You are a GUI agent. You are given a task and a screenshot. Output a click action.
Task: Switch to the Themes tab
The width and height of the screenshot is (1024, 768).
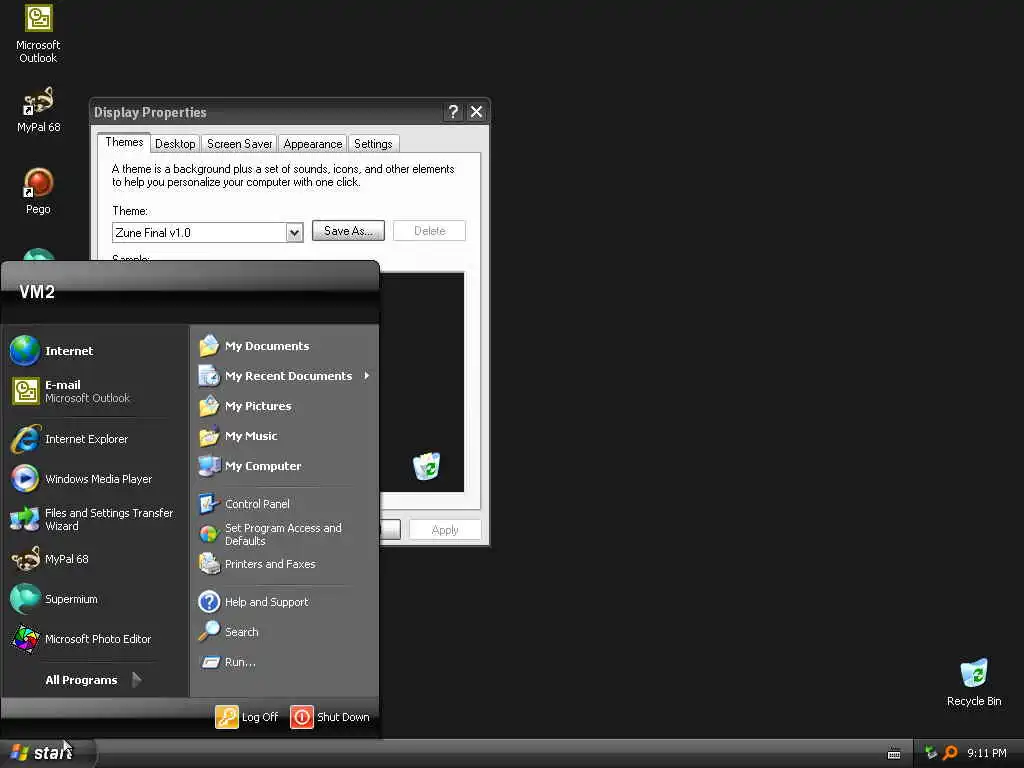click(x=124, y=142)
